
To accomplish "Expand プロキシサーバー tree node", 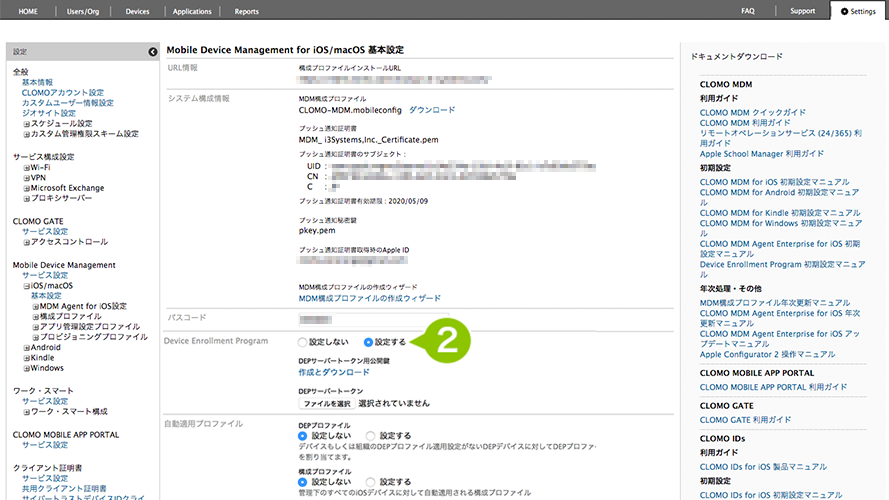I will point(26,199).
